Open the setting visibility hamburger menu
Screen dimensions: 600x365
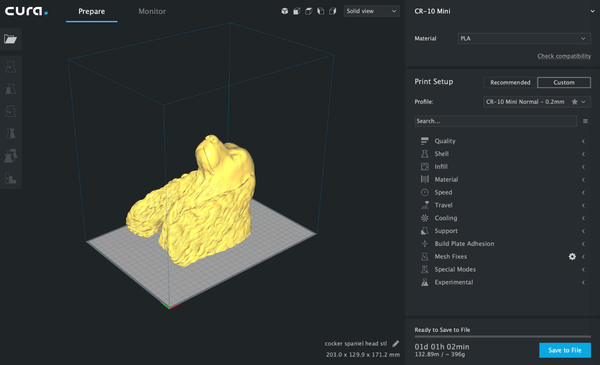pos(585,121)
